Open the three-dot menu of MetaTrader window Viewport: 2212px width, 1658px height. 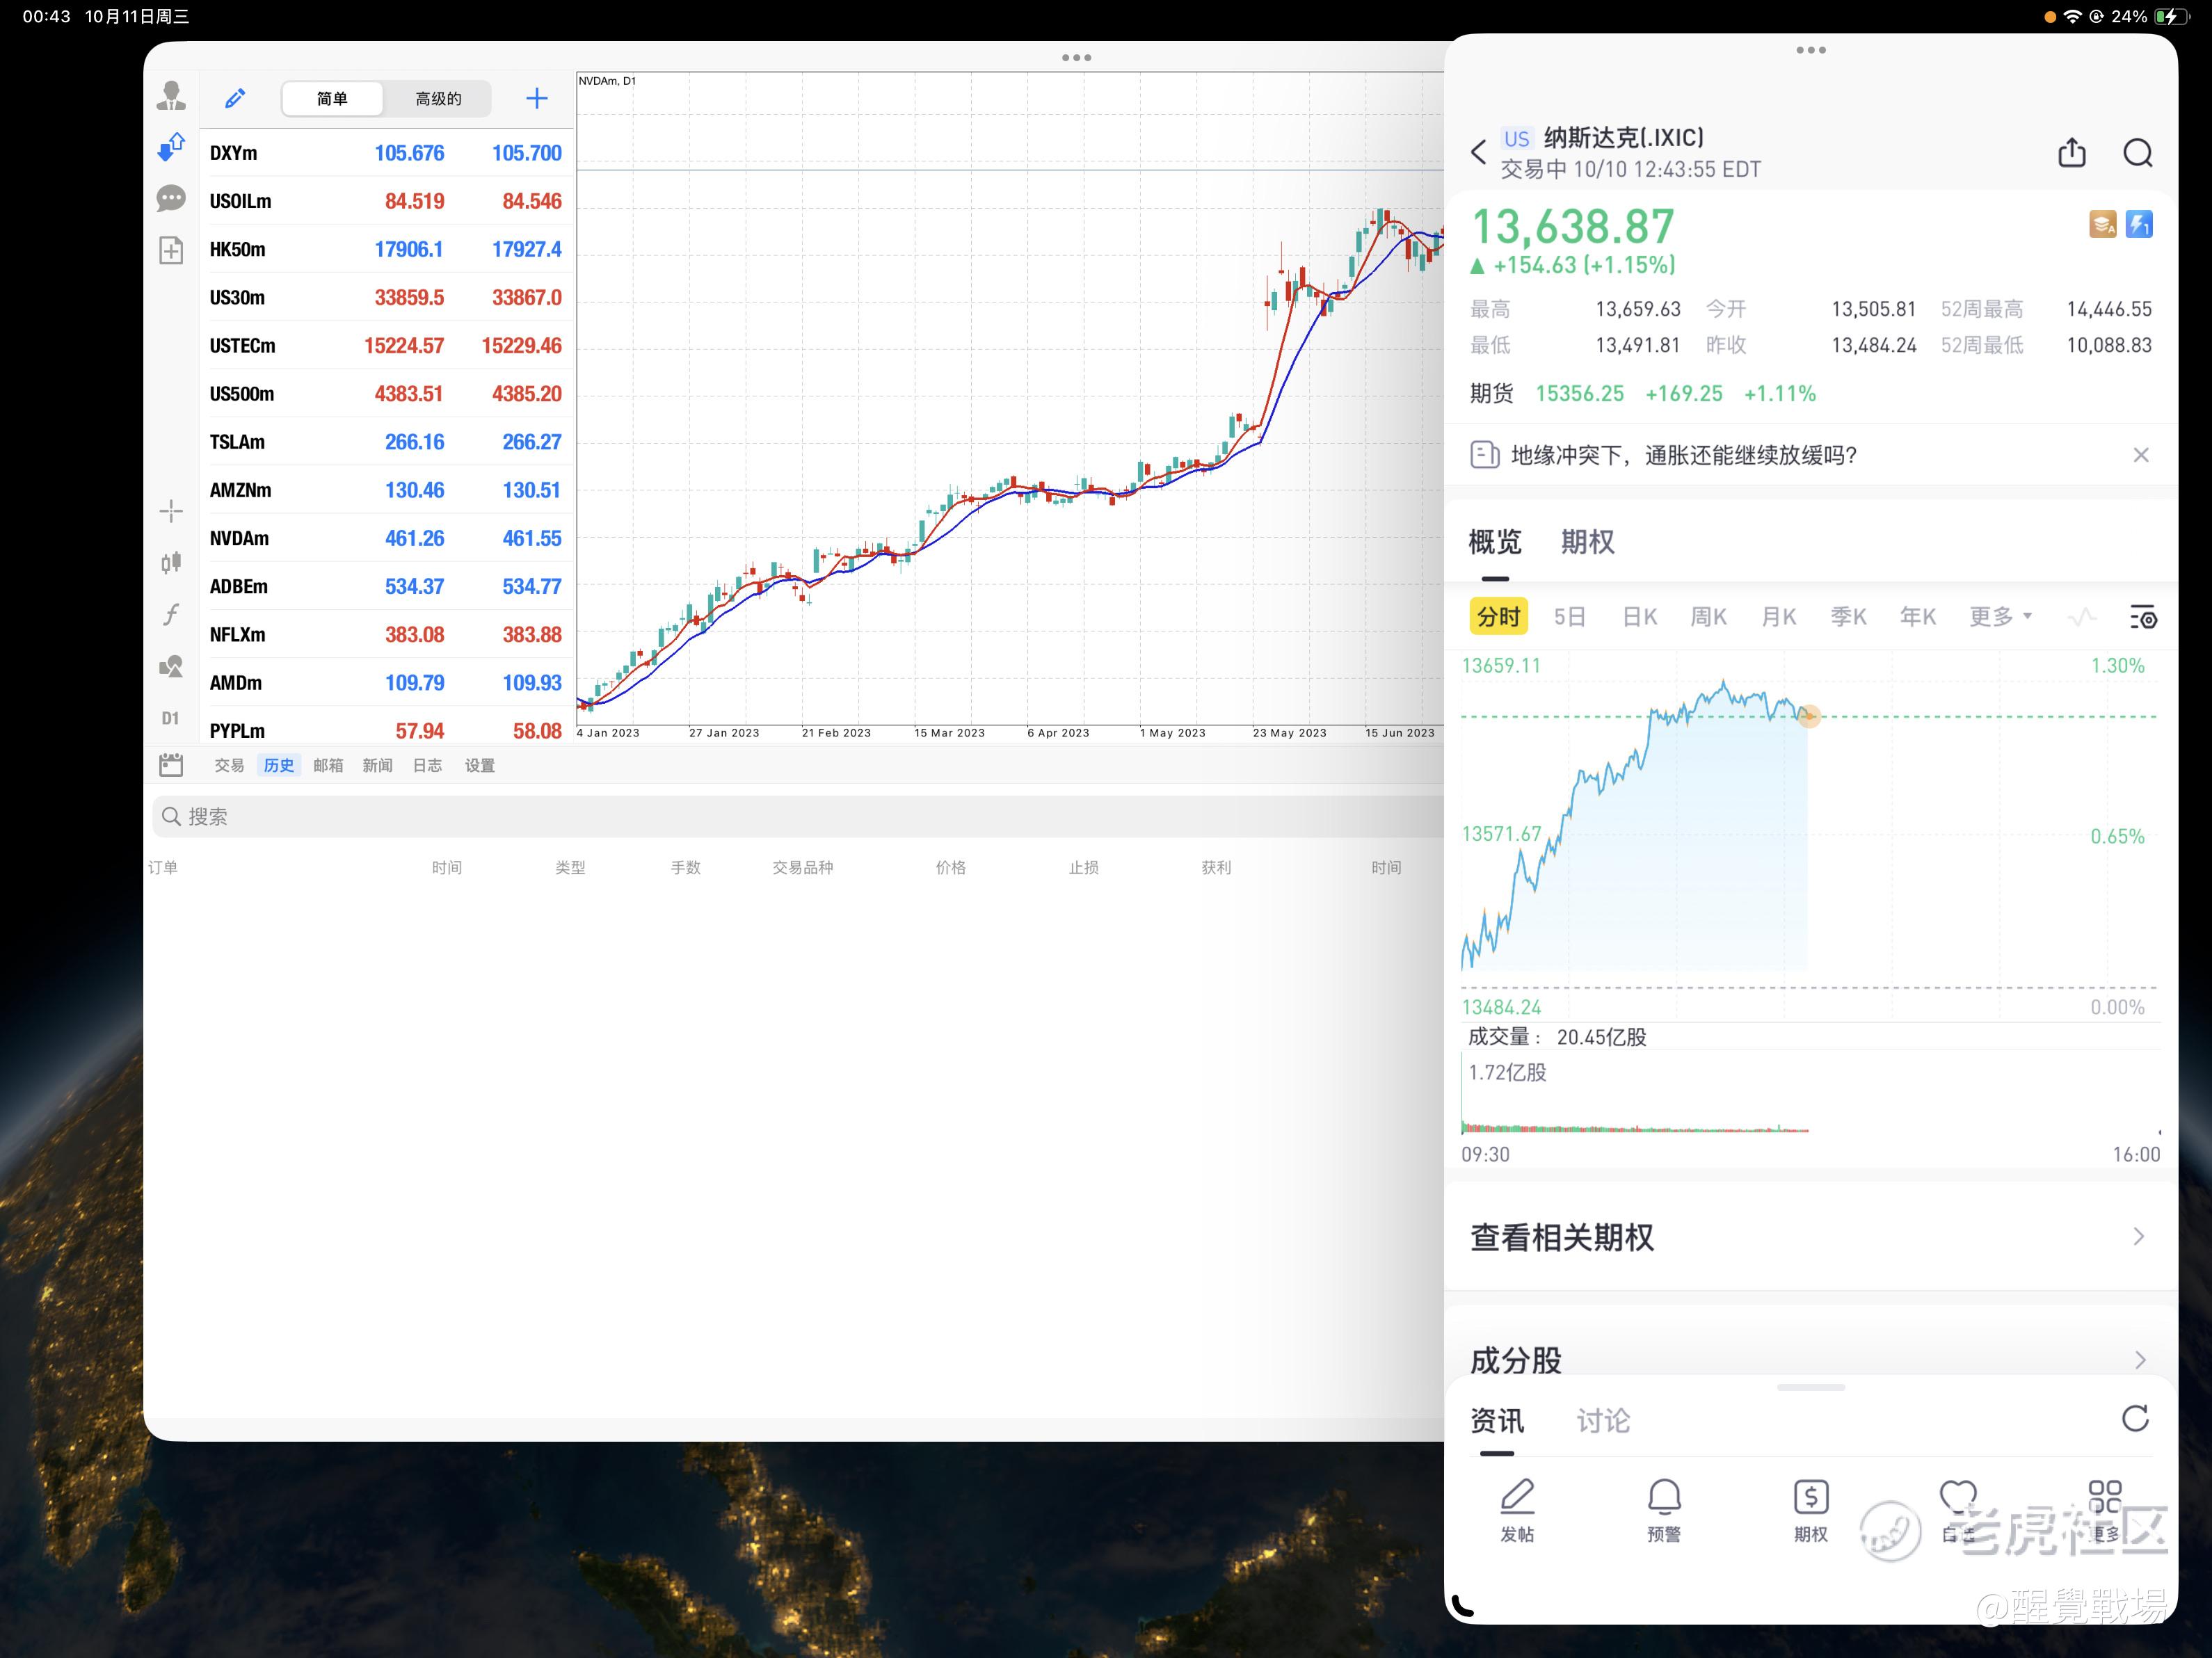click(1076, 58)
